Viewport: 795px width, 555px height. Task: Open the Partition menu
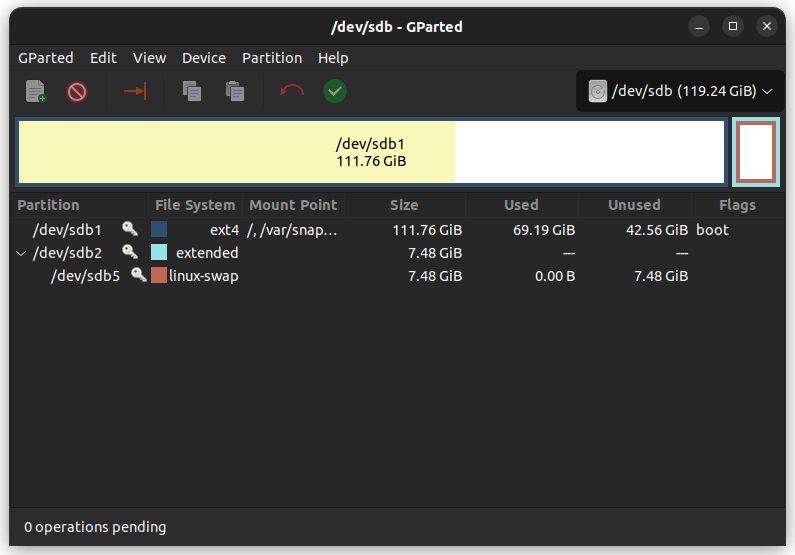[x=271, y=58]
